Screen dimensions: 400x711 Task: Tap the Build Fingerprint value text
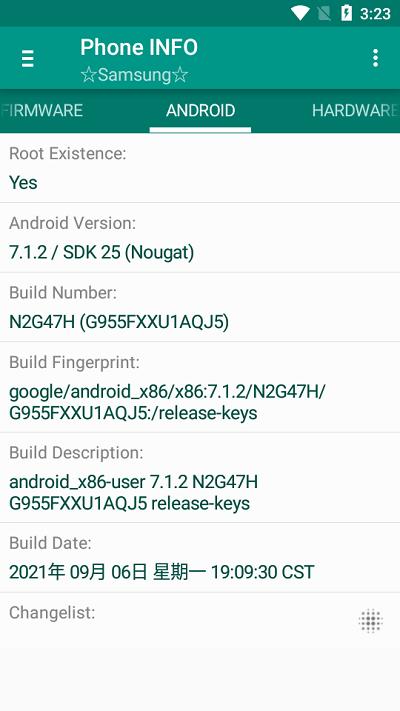167,402
